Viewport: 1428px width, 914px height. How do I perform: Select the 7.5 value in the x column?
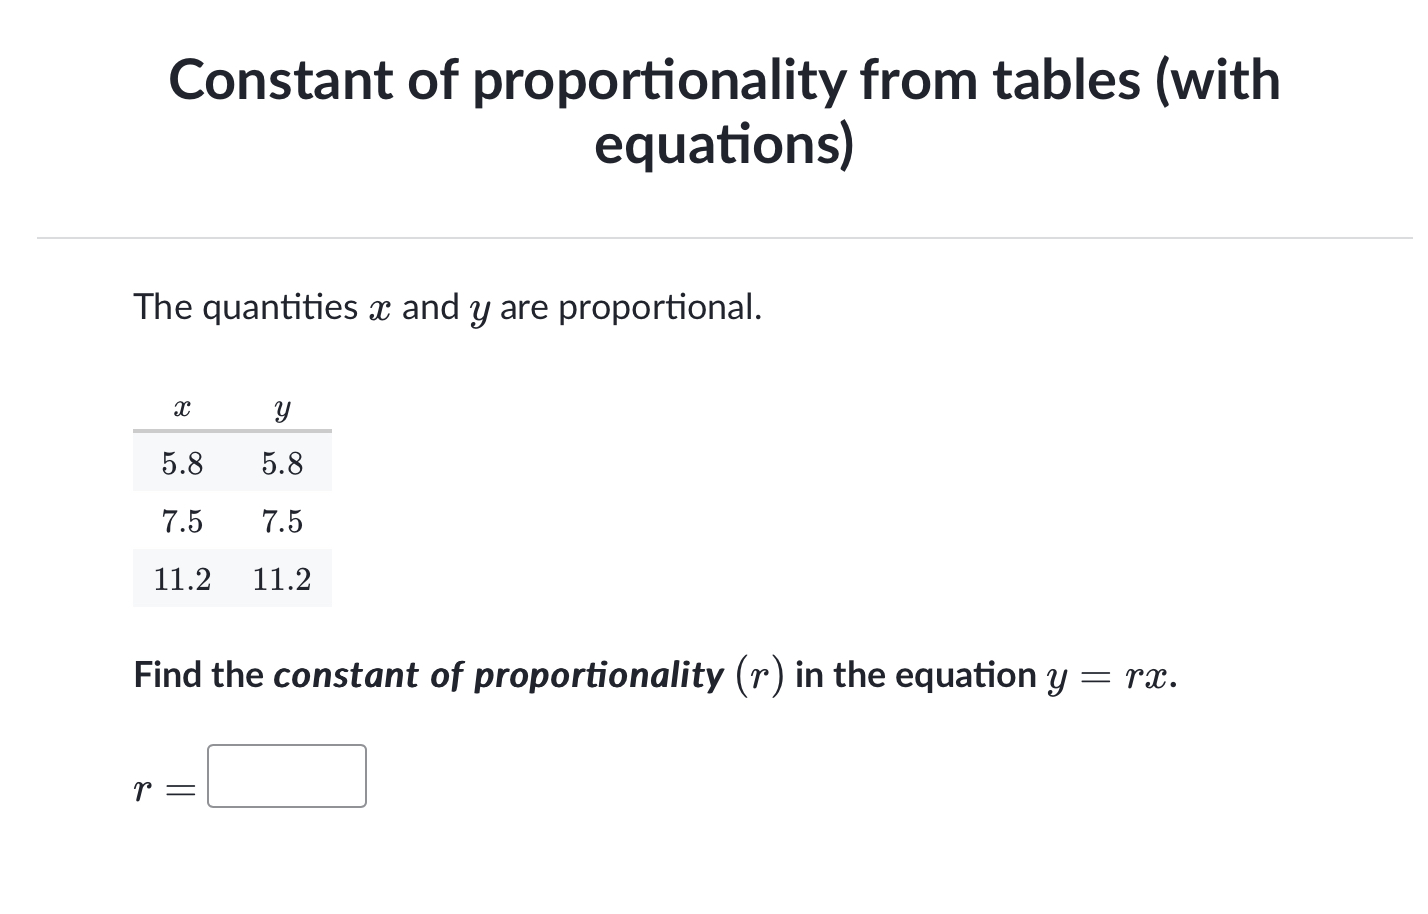pos(182,522)
